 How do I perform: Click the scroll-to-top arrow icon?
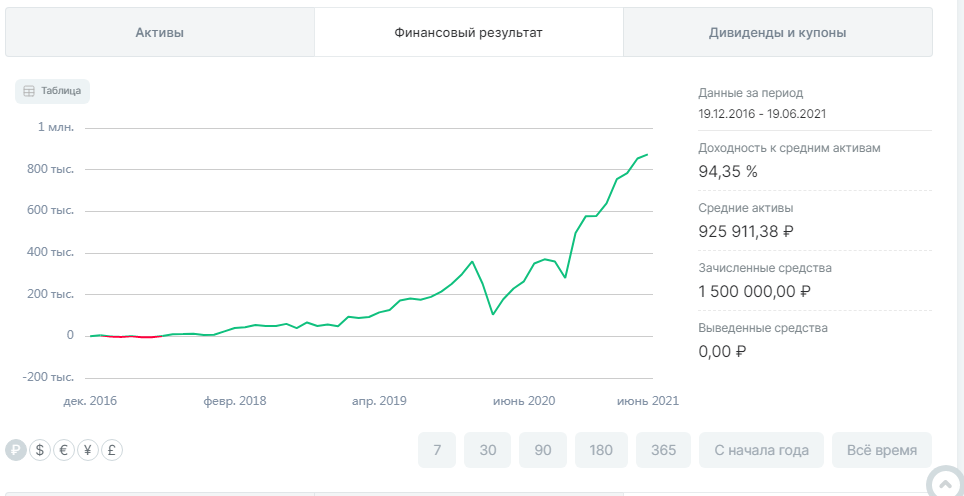946,483
